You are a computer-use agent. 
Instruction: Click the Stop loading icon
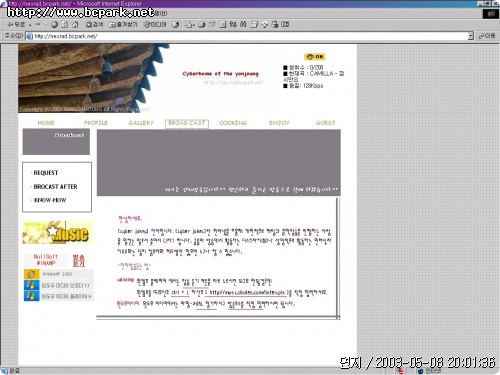[x=55, y=24]
